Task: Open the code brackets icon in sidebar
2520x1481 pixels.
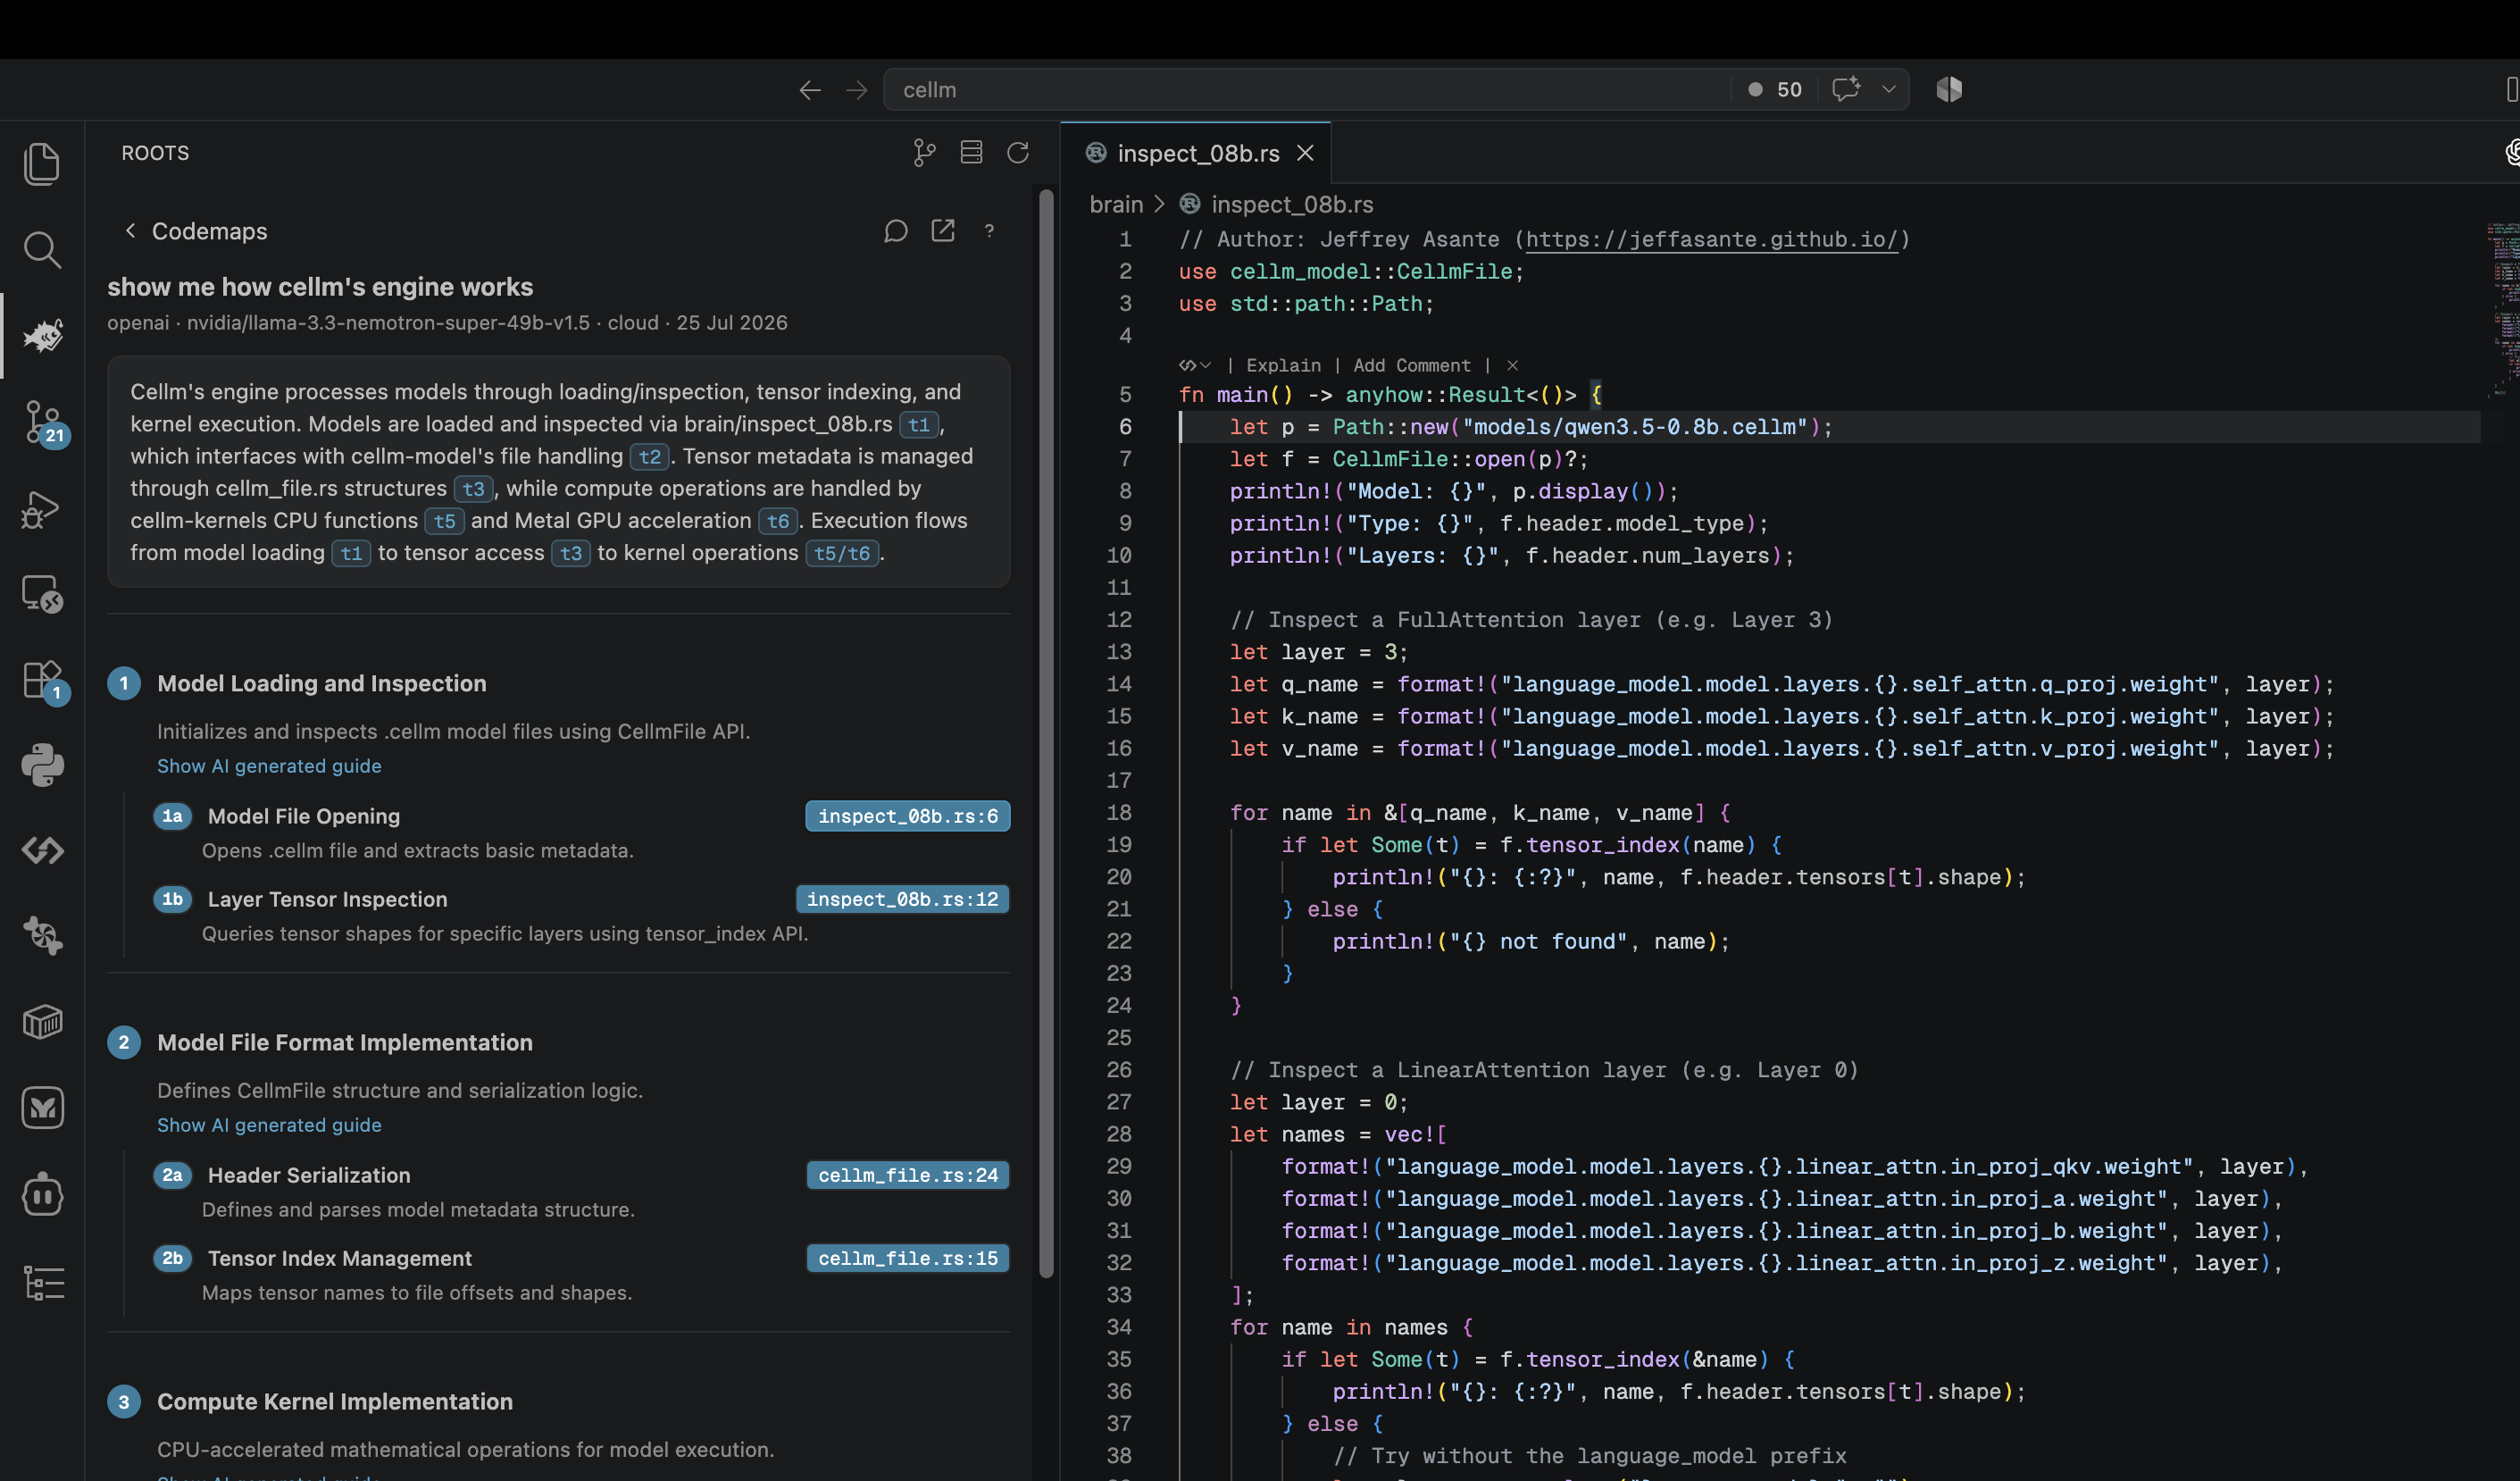Action: pos(42,850)
